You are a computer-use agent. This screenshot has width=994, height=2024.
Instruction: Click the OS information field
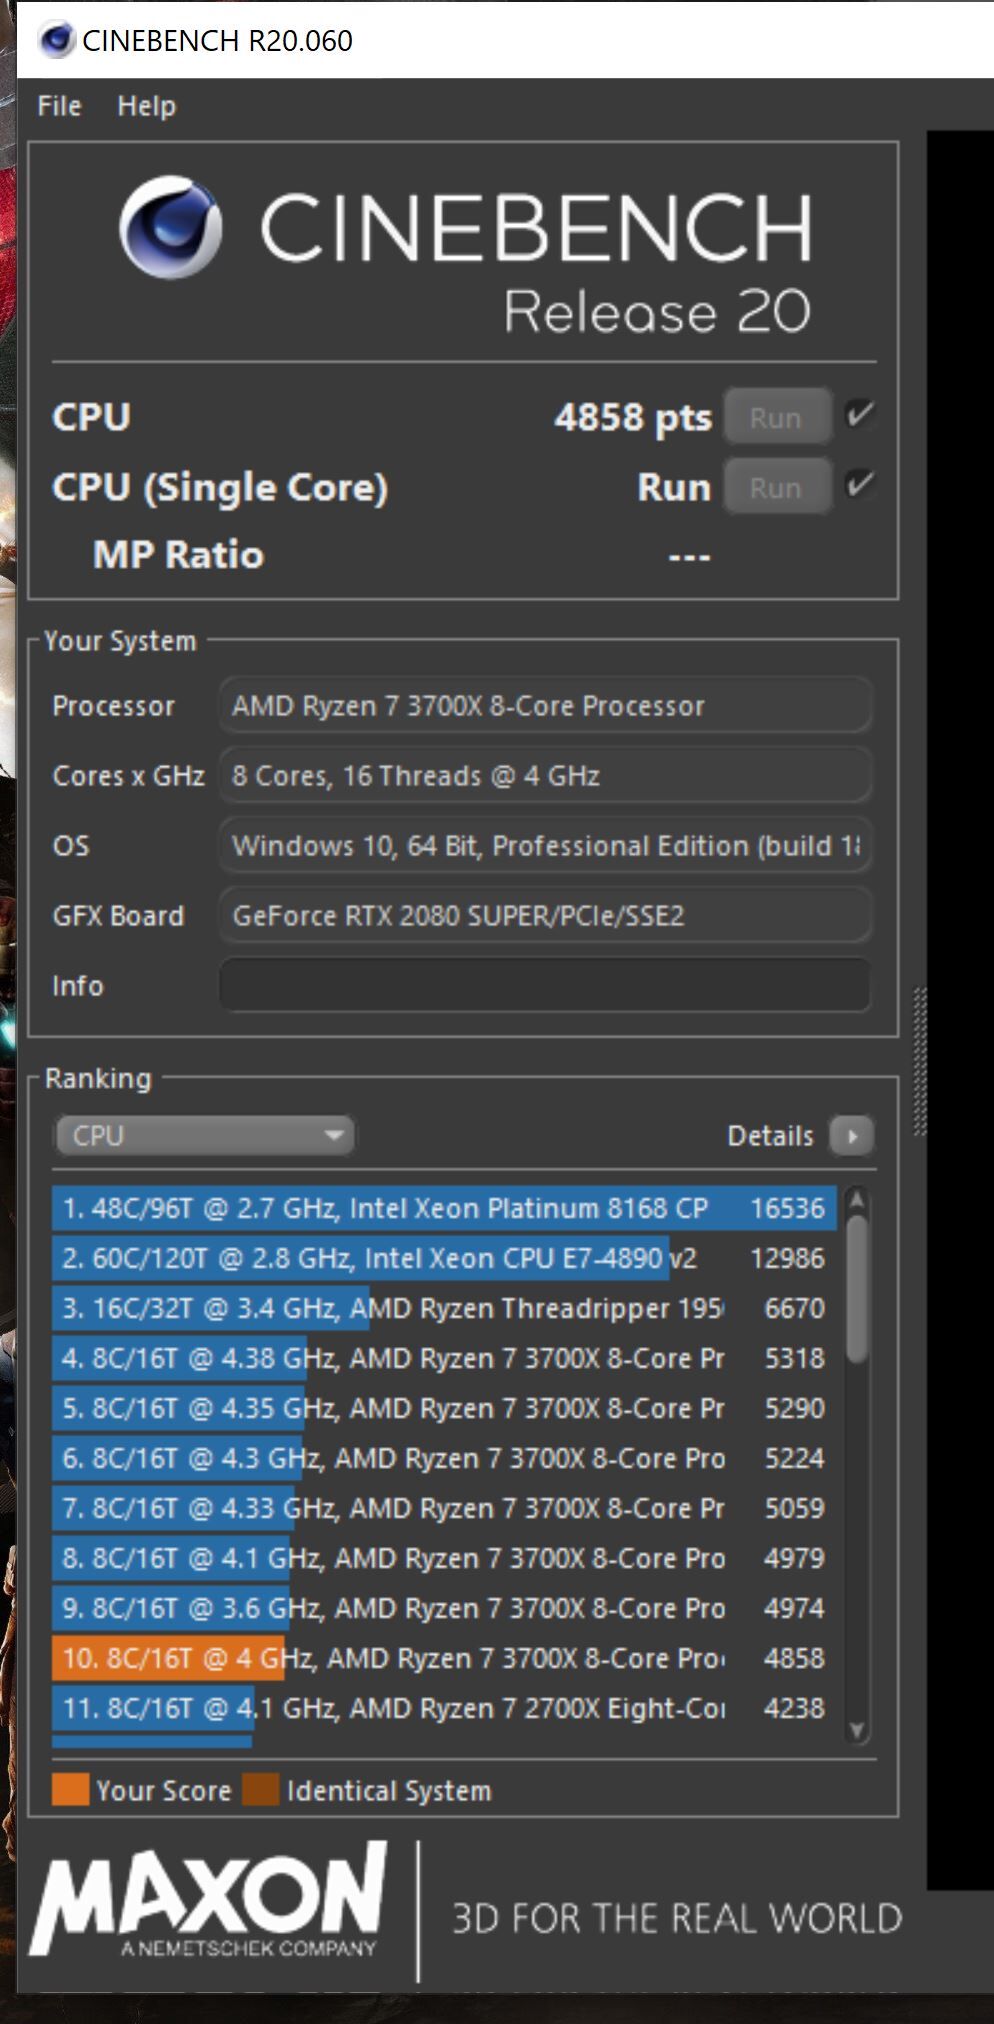[x=545, y=846]
